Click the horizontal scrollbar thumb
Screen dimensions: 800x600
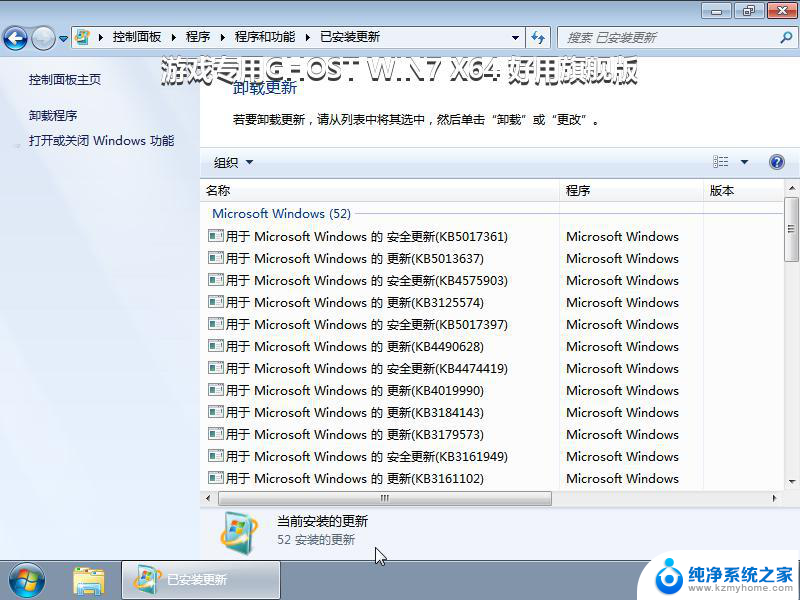click(x=385, y=498)
